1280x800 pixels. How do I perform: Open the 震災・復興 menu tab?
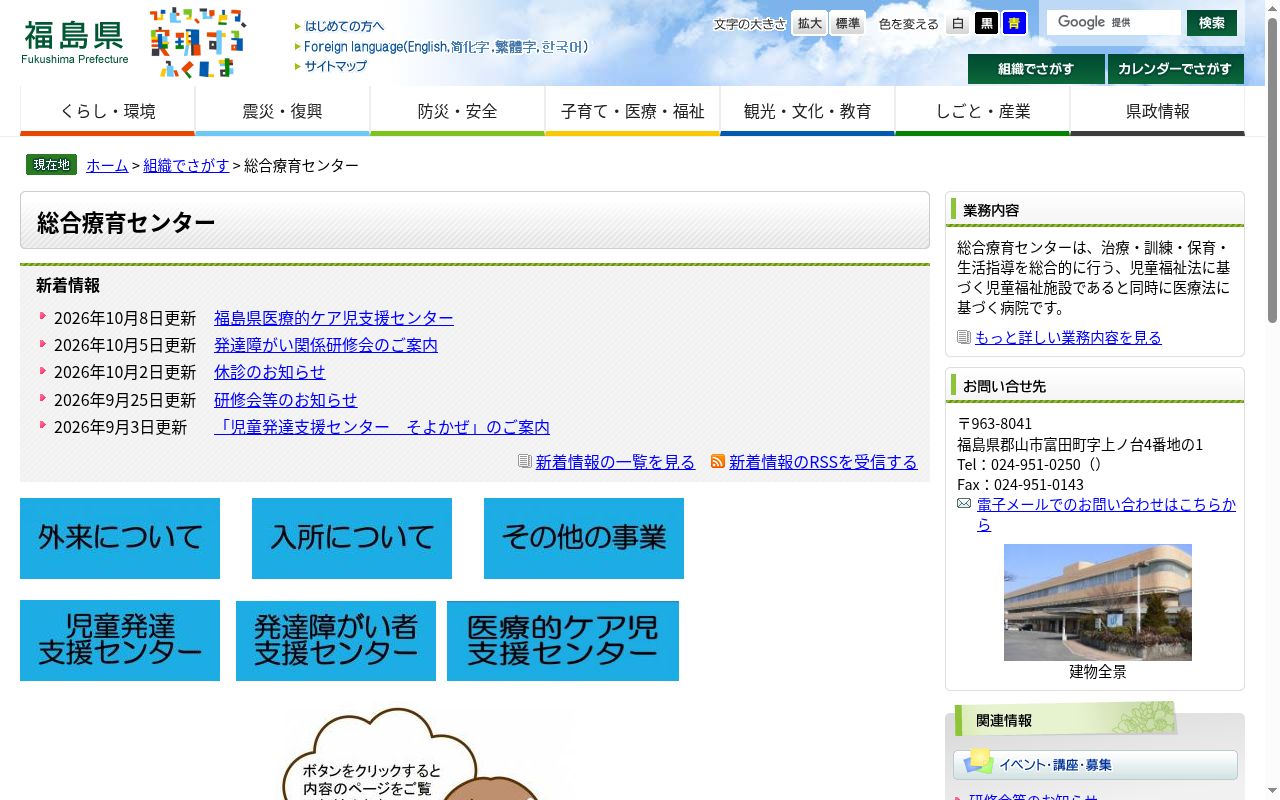click(x=282, y=111)
